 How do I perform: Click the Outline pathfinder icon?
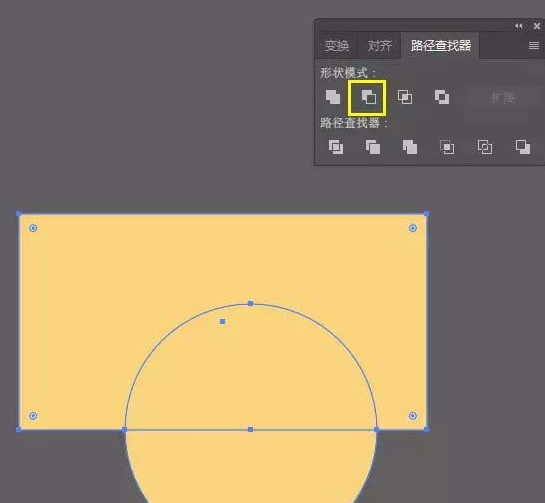pyautogui.click(x=485, y=147)
